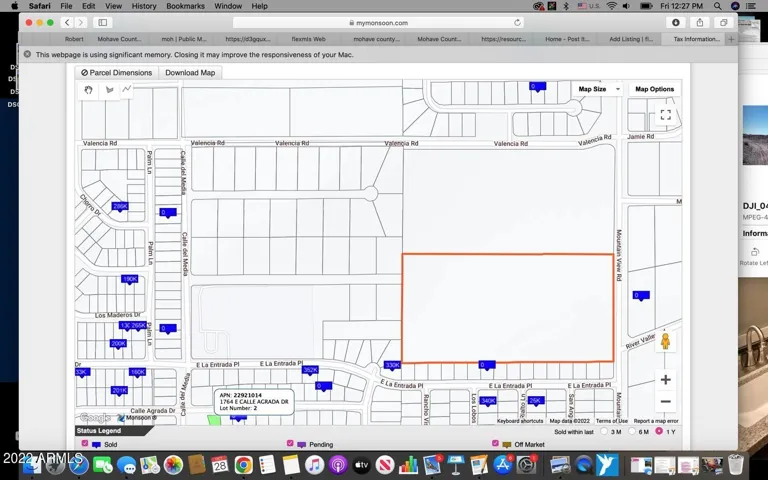Toggle the Sold status checkbox
This screenshot has width=768, height=480.
tap(85, 443)
